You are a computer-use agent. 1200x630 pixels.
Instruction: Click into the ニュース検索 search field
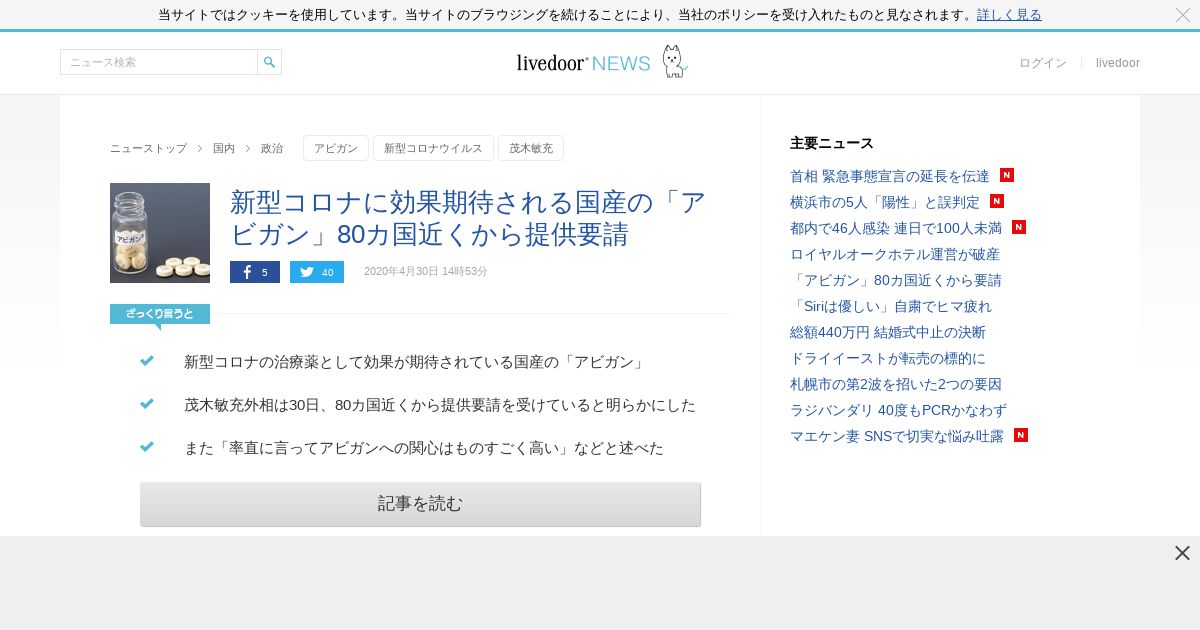[159, 62]
